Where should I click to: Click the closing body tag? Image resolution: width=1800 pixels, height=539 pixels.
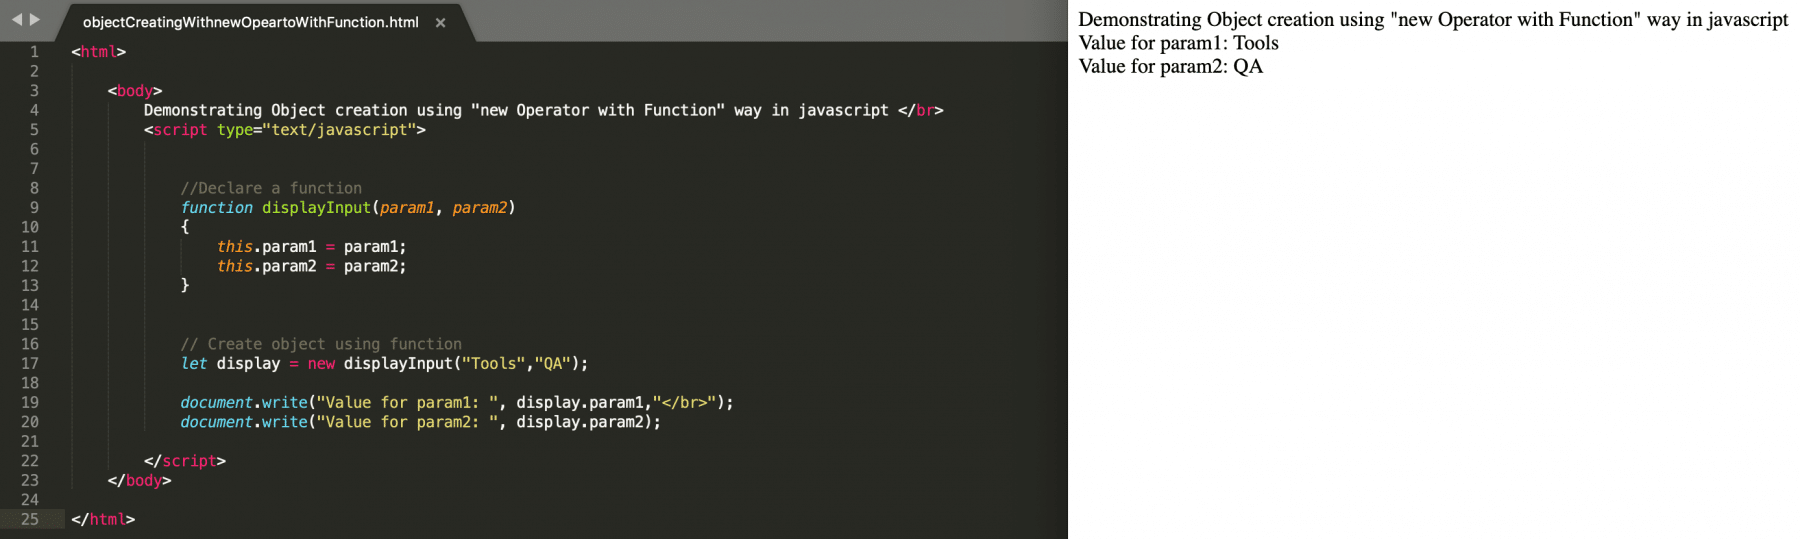click(x=139, y=480)
